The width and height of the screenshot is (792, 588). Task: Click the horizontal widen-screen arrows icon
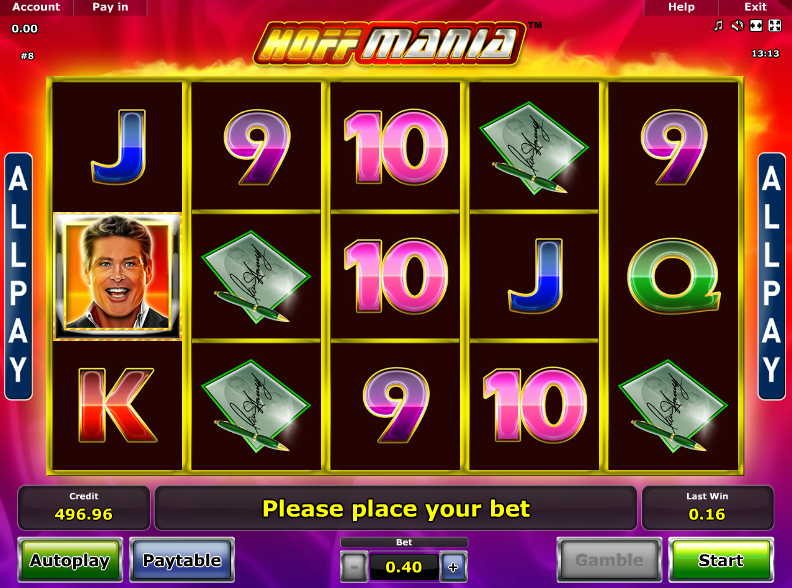click(756, 25)
